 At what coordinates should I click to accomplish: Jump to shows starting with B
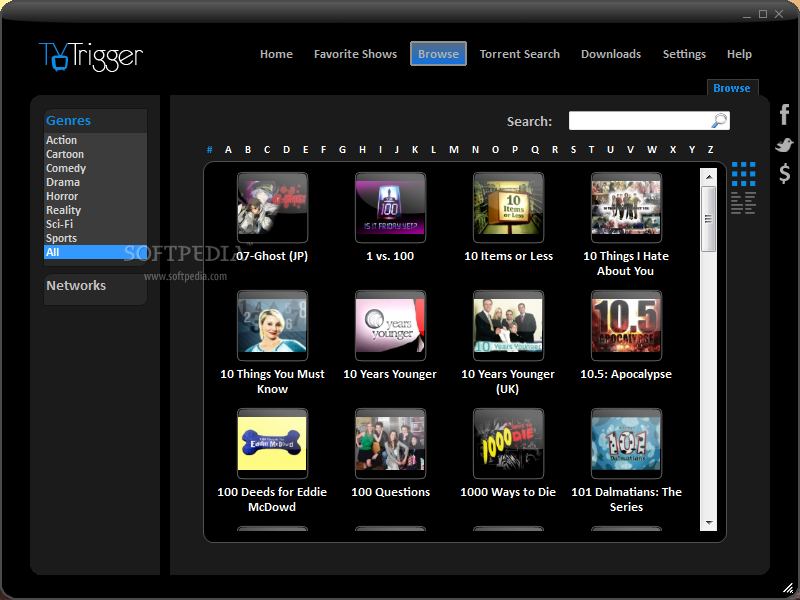tap(247, 149)
